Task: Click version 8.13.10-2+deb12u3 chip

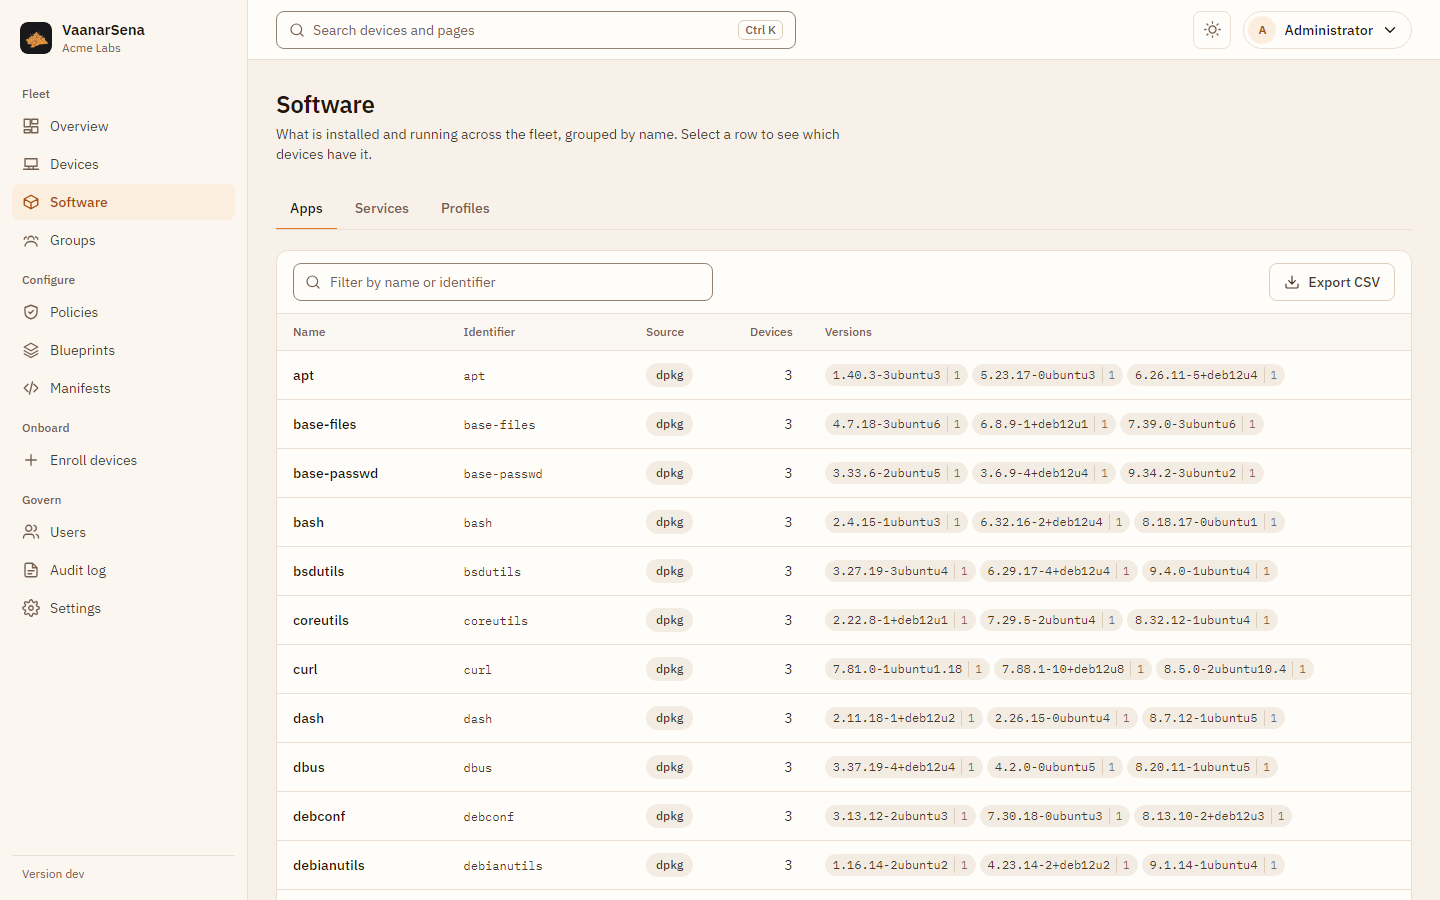Action: click(x=1212, y=816)
